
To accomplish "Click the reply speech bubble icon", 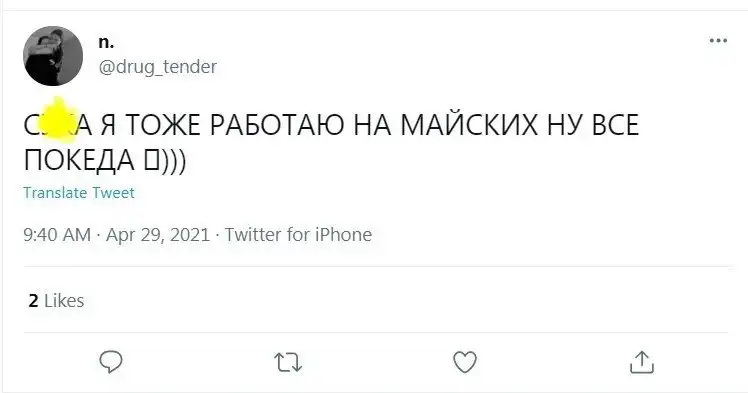I will click(x=111, y=362).
